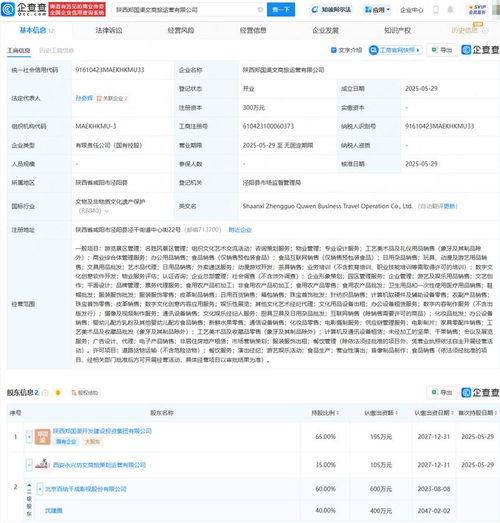Screen dimensions: 500x523
Task: Click the blue 查一下 search button
Action: point(281,10)
